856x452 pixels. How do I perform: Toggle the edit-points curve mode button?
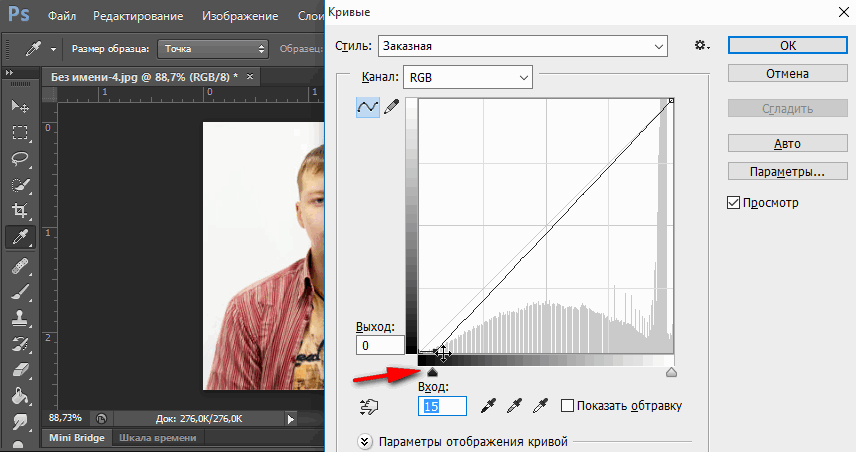(367, 107)
